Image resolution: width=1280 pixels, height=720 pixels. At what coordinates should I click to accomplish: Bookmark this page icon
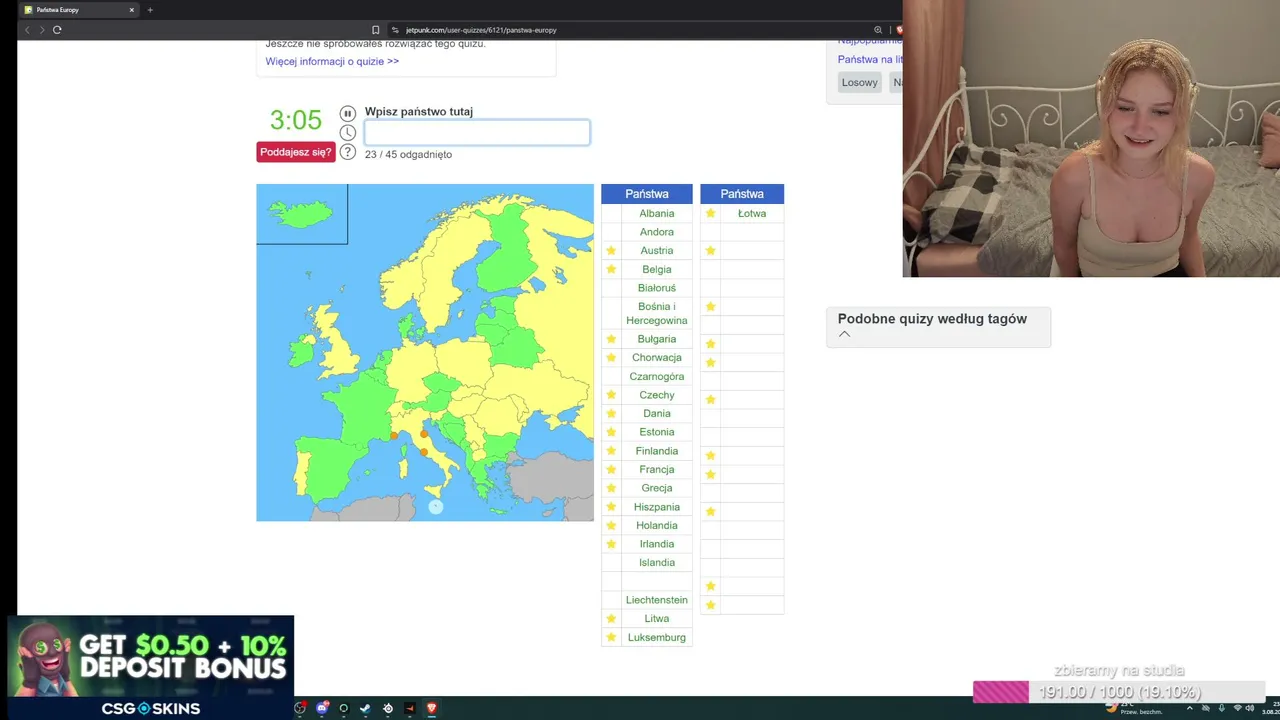click(375, 30)
